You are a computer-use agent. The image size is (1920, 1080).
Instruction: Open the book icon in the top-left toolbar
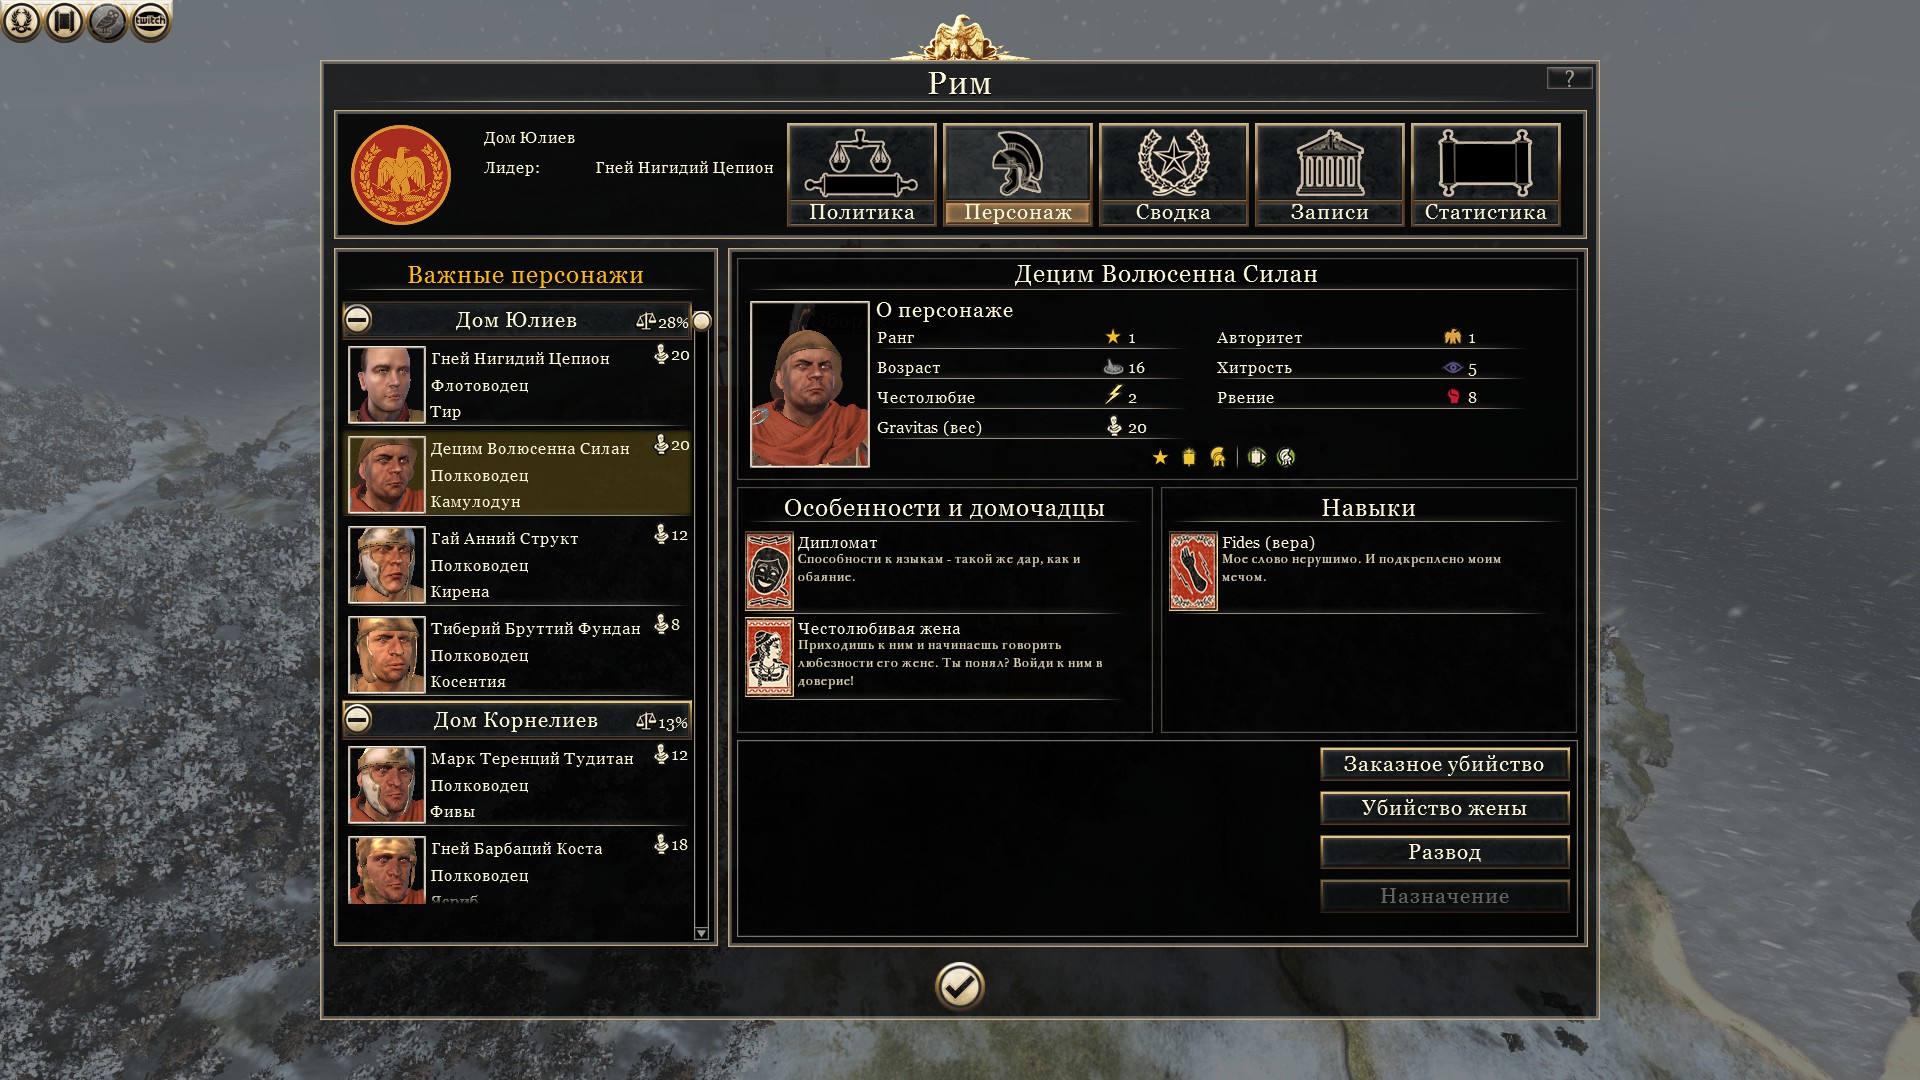[x=64, y=21]
